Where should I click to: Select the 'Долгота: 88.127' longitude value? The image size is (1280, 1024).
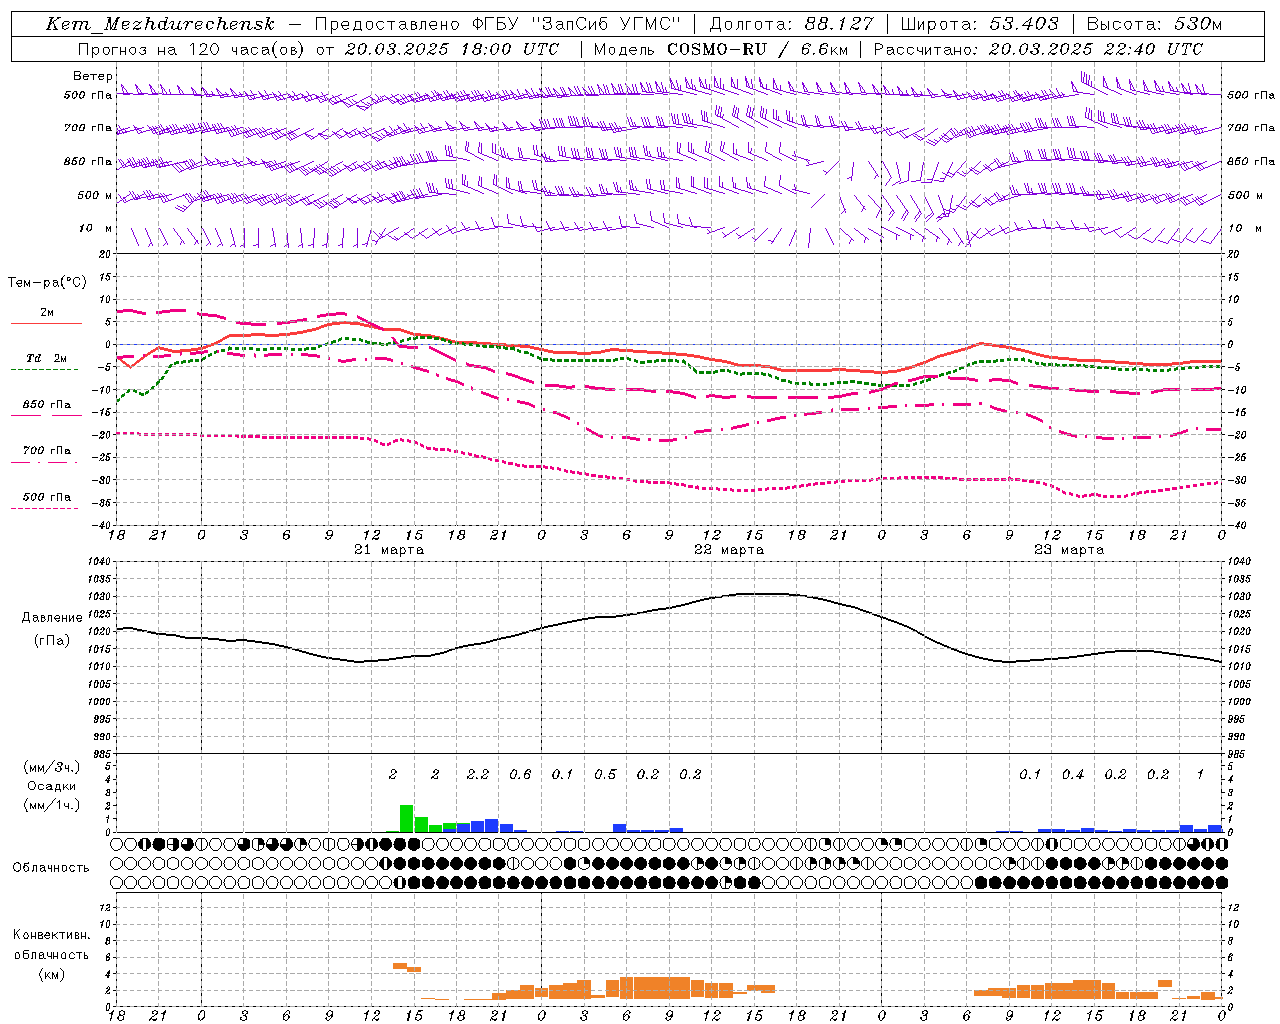[x=791, y=24]
